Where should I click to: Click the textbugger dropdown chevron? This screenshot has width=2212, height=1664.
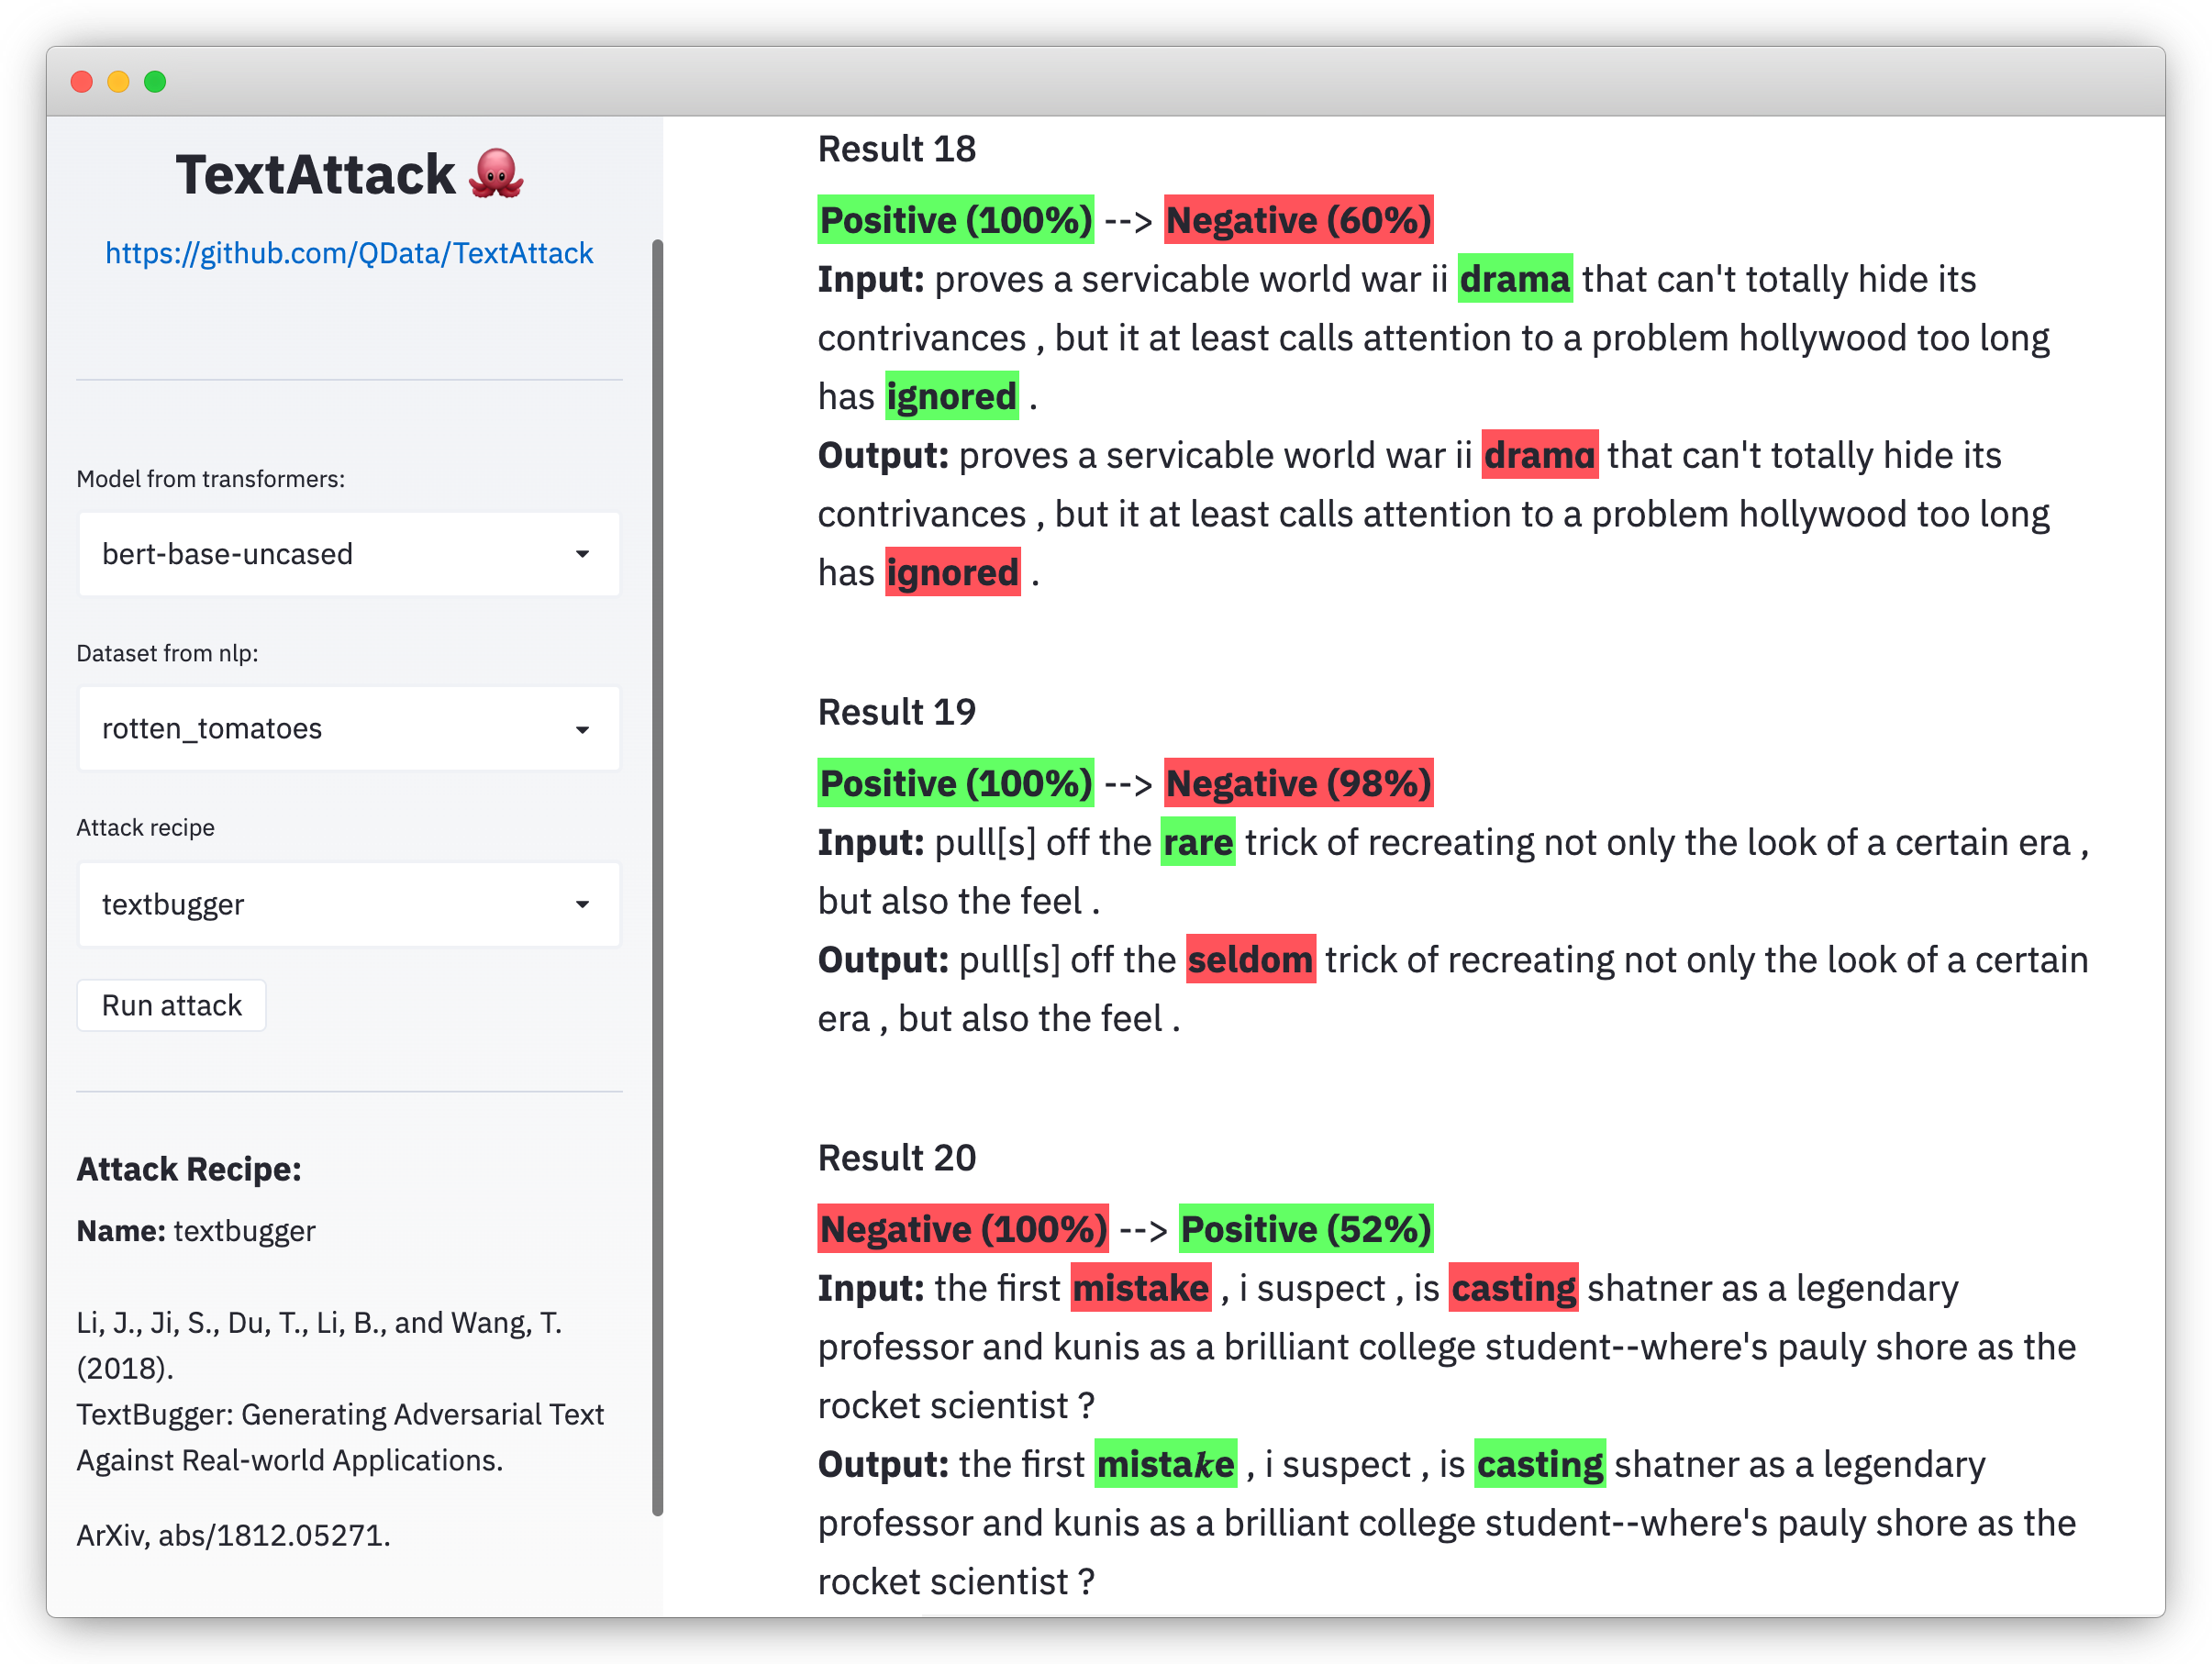[x=583, y=904]
